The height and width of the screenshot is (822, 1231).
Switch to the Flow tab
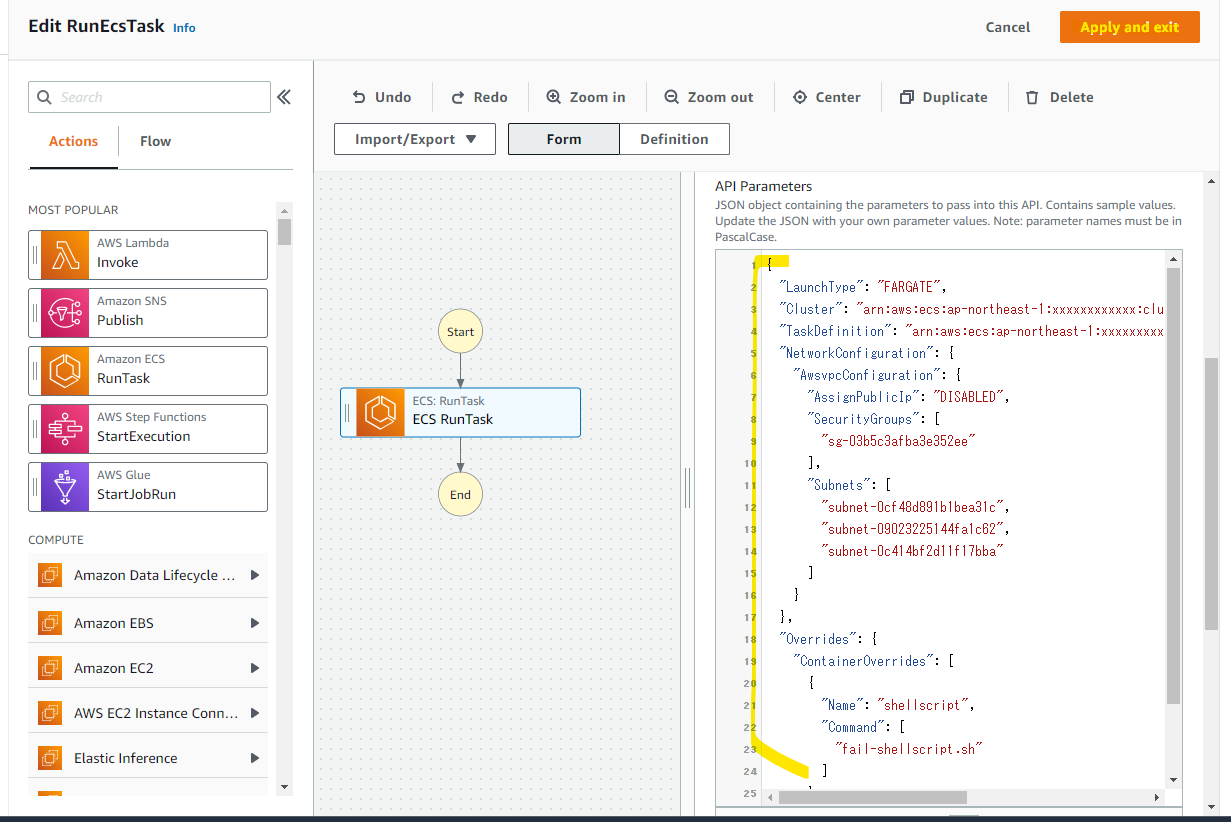[x=155, y=141]
